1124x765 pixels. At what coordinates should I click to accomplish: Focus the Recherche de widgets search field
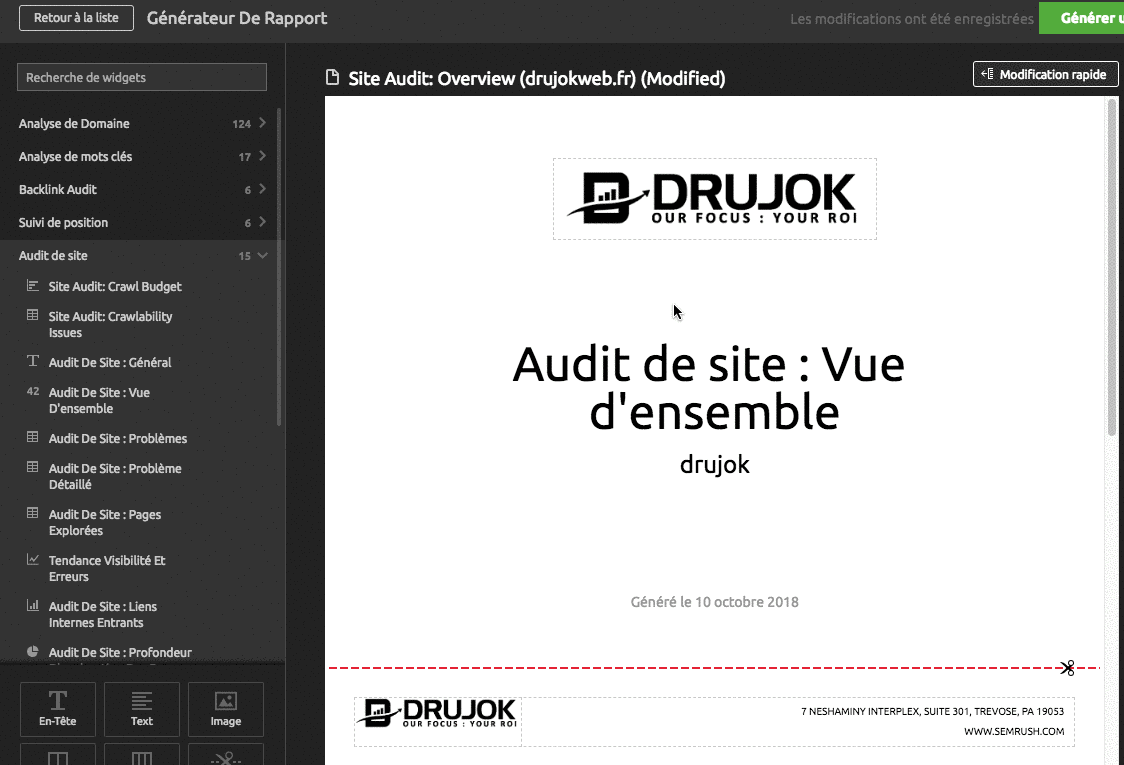[x=142, y=77]
